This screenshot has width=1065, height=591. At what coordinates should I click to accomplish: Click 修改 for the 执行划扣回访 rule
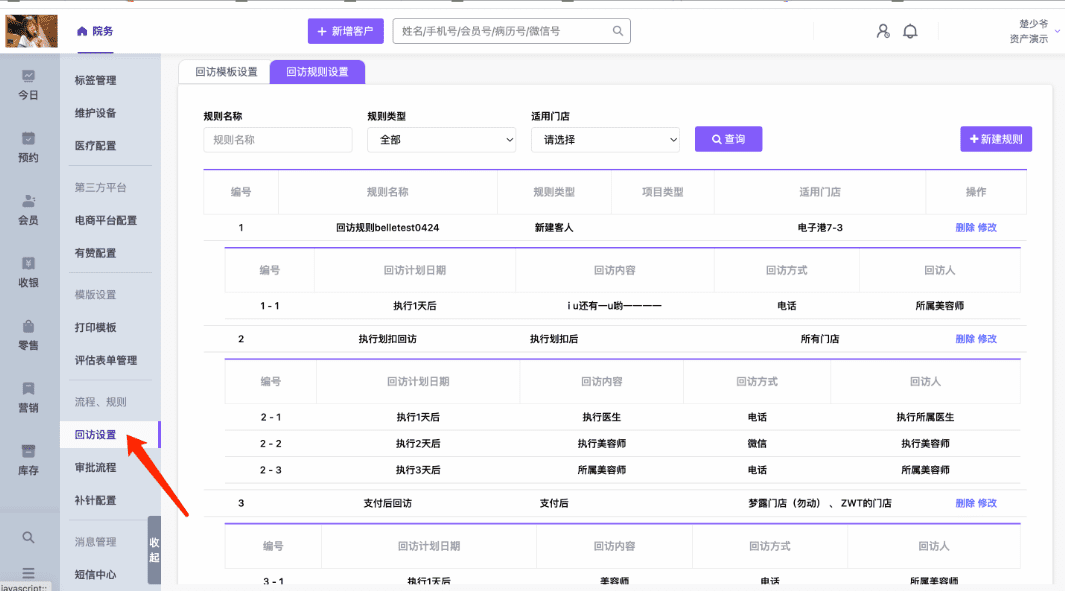pos(987,339)
